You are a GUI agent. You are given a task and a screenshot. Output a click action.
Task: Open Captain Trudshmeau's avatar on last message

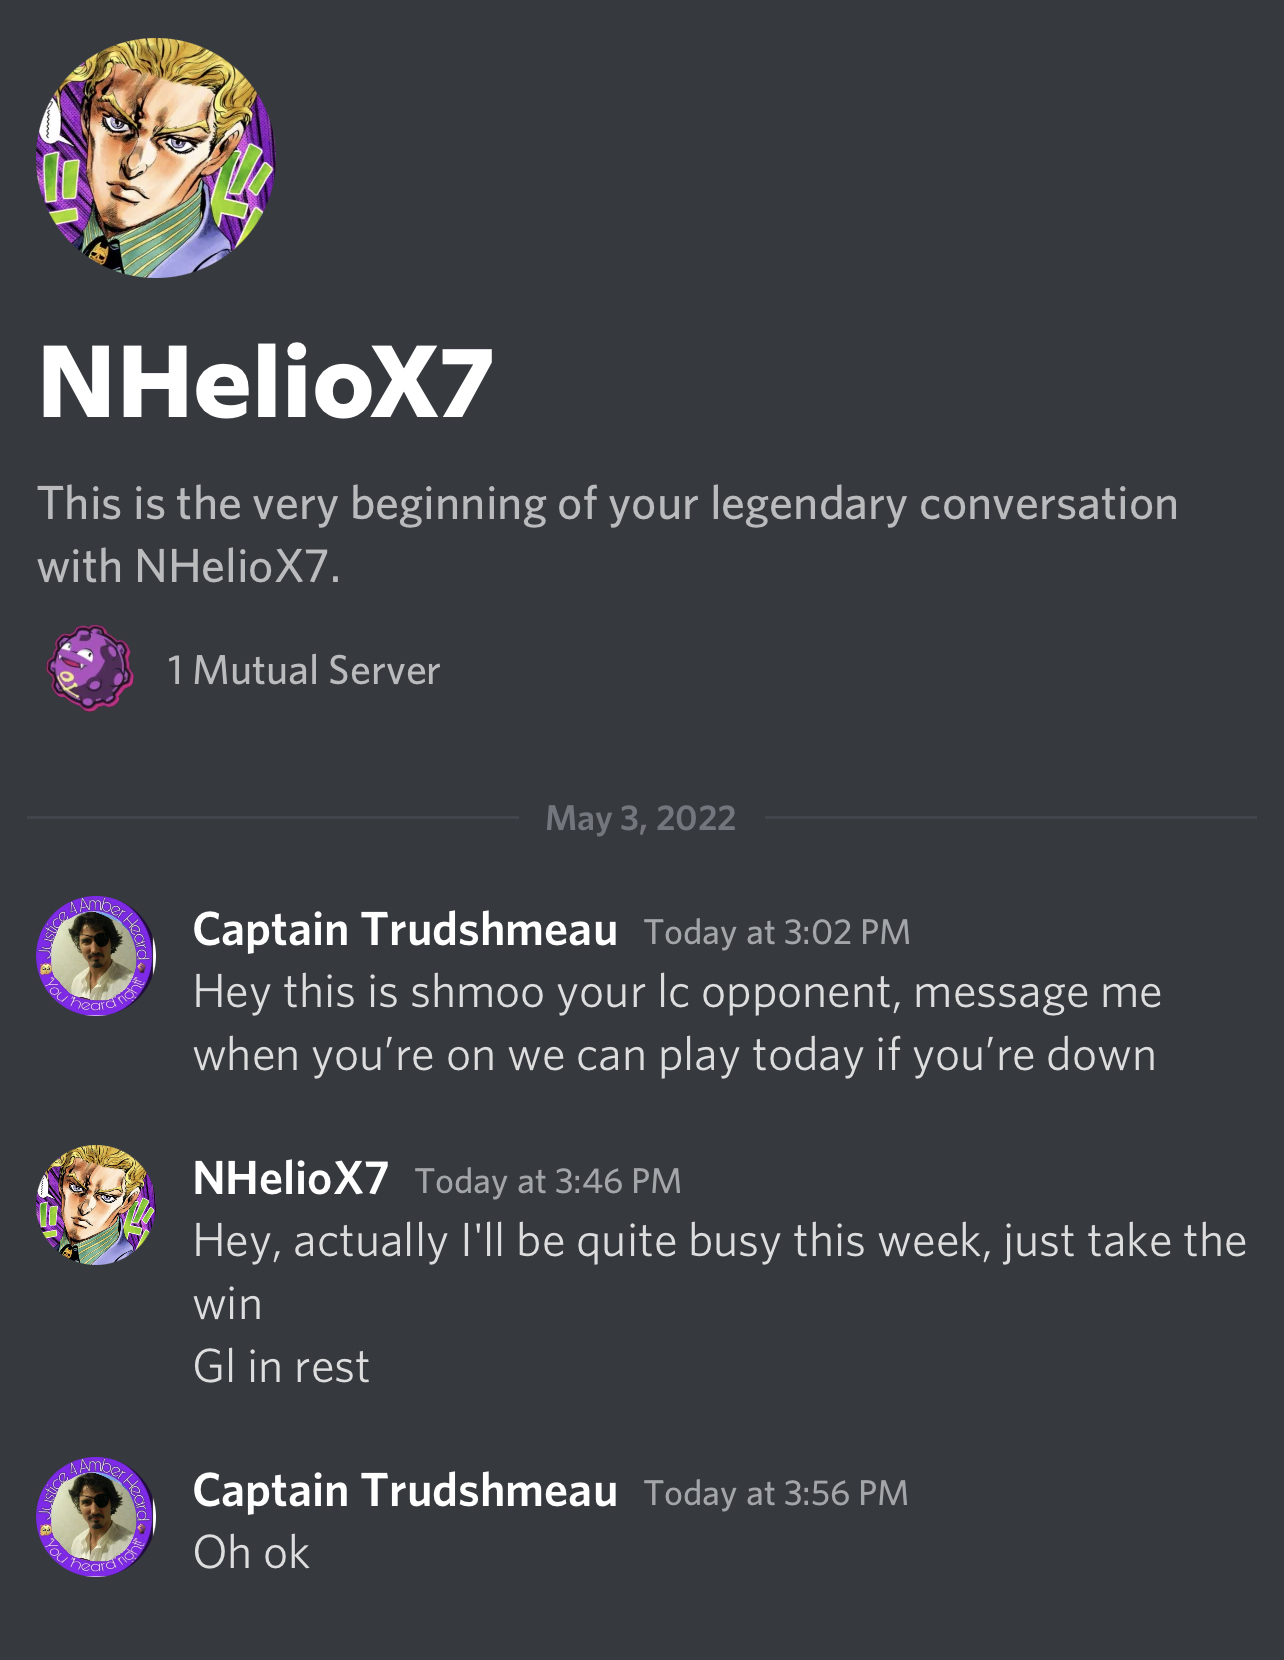[x=96, y=1516]
